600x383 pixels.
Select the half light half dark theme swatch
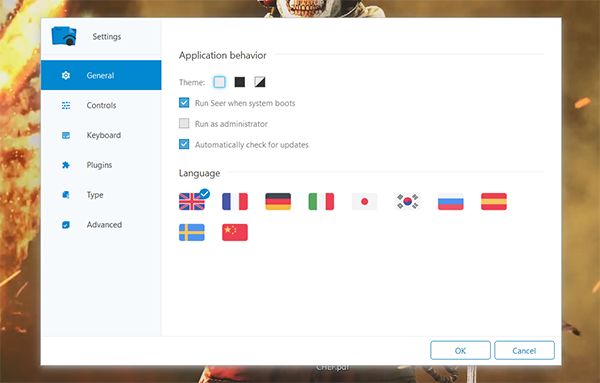260,82
